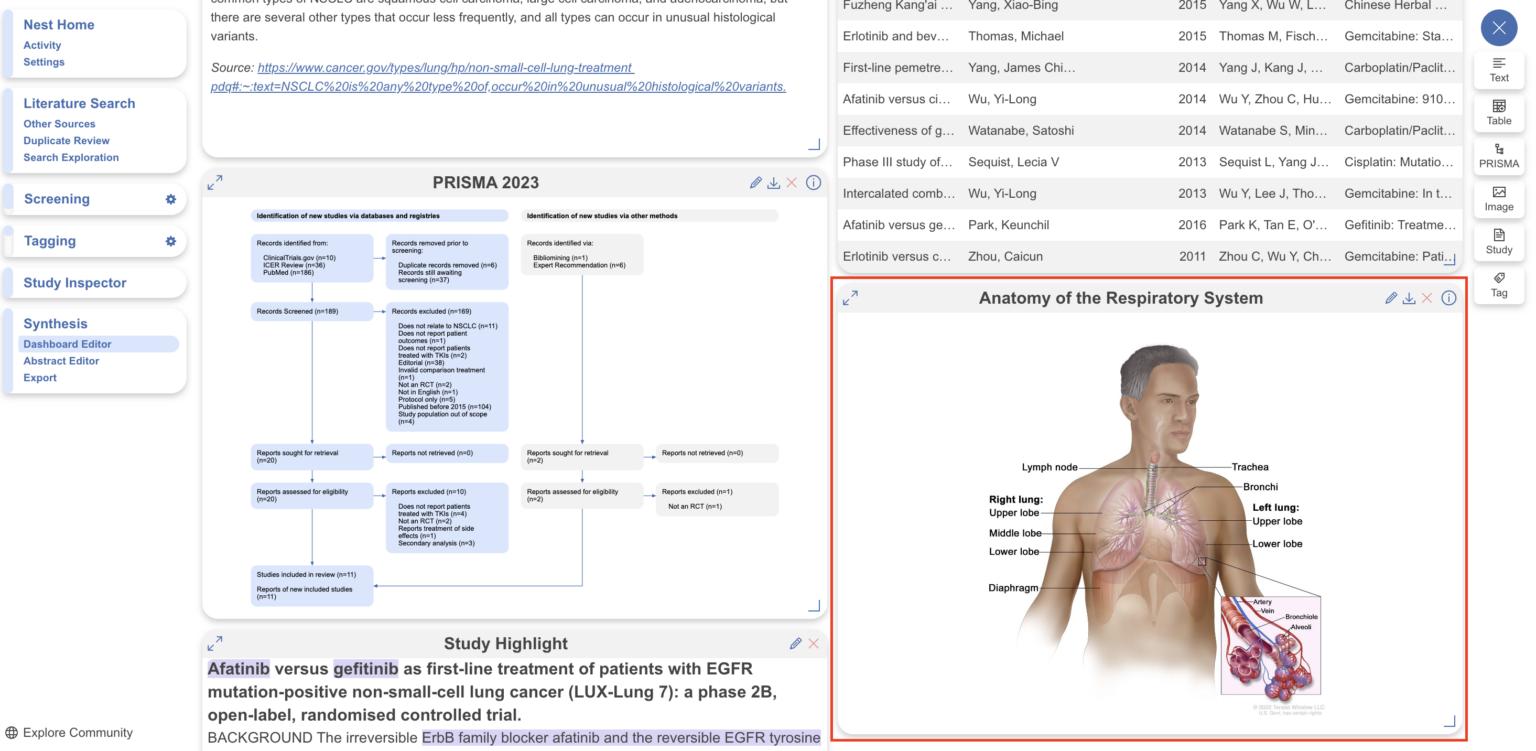
Task: Close the add-card panel with blue X button
Action: point(1499,28)
